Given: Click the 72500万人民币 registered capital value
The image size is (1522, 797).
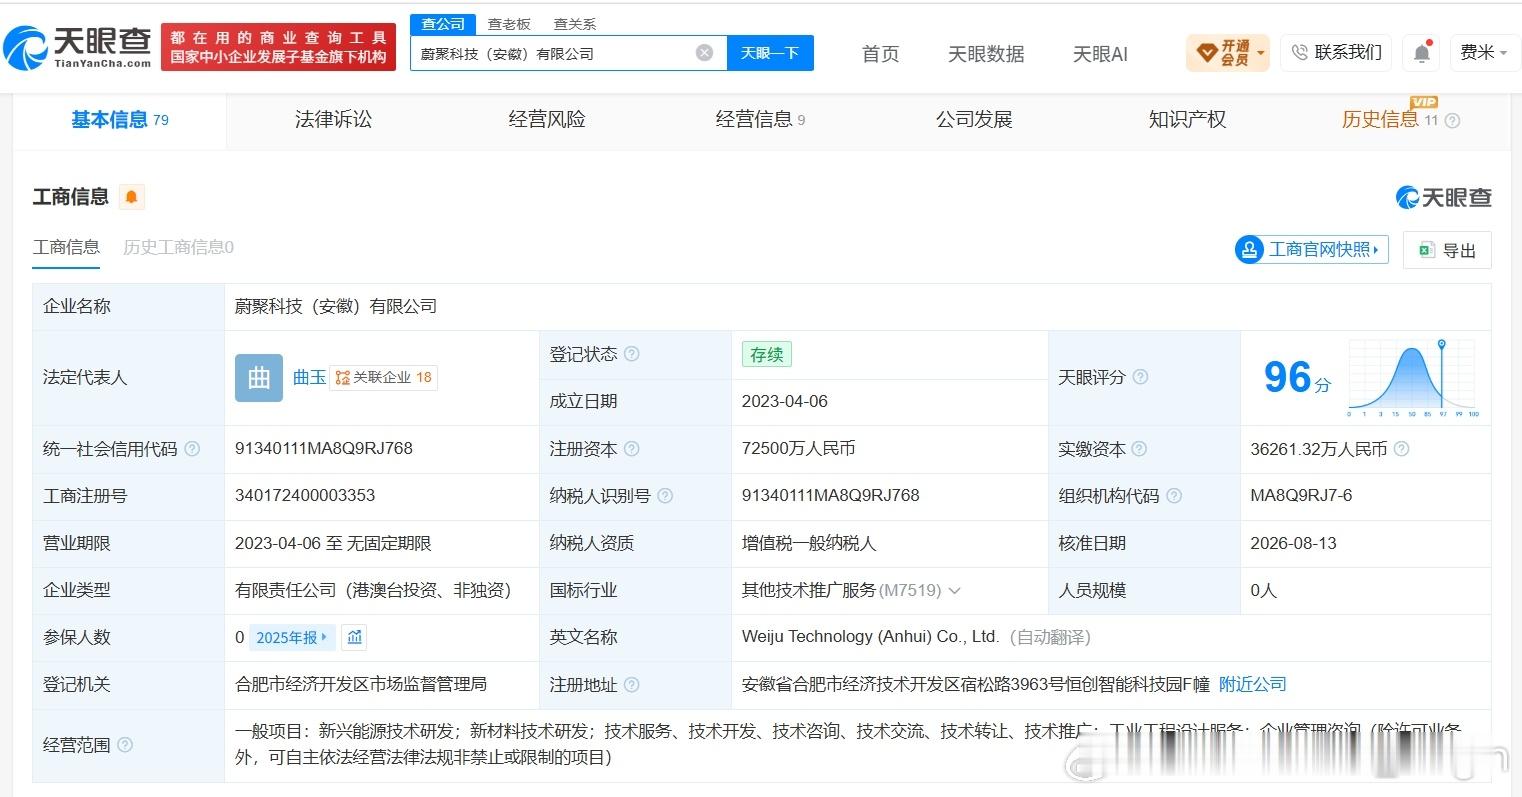Looking at the screenshot, I should click(x=798, y=449).
